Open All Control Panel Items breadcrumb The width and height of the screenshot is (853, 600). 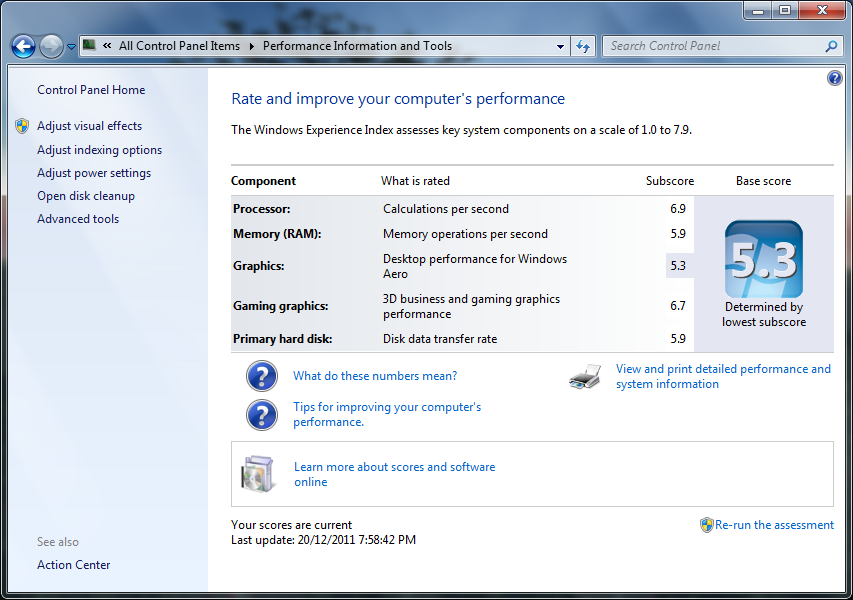[180, 46]
